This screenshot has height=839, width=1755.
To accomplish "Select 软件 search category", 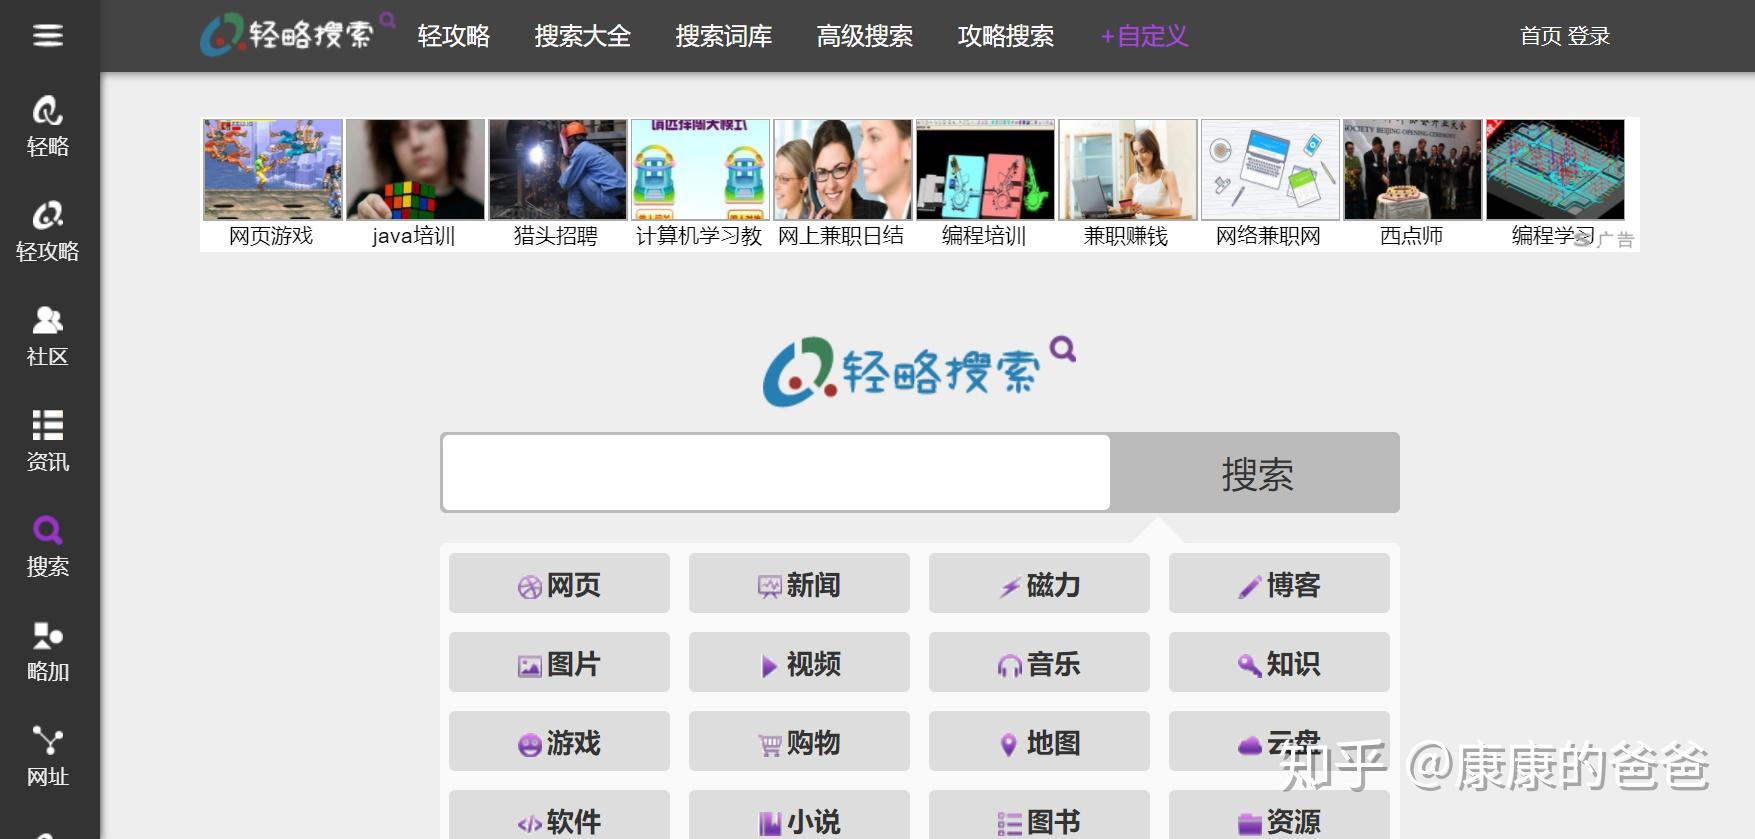I will [x=559, y=815].
